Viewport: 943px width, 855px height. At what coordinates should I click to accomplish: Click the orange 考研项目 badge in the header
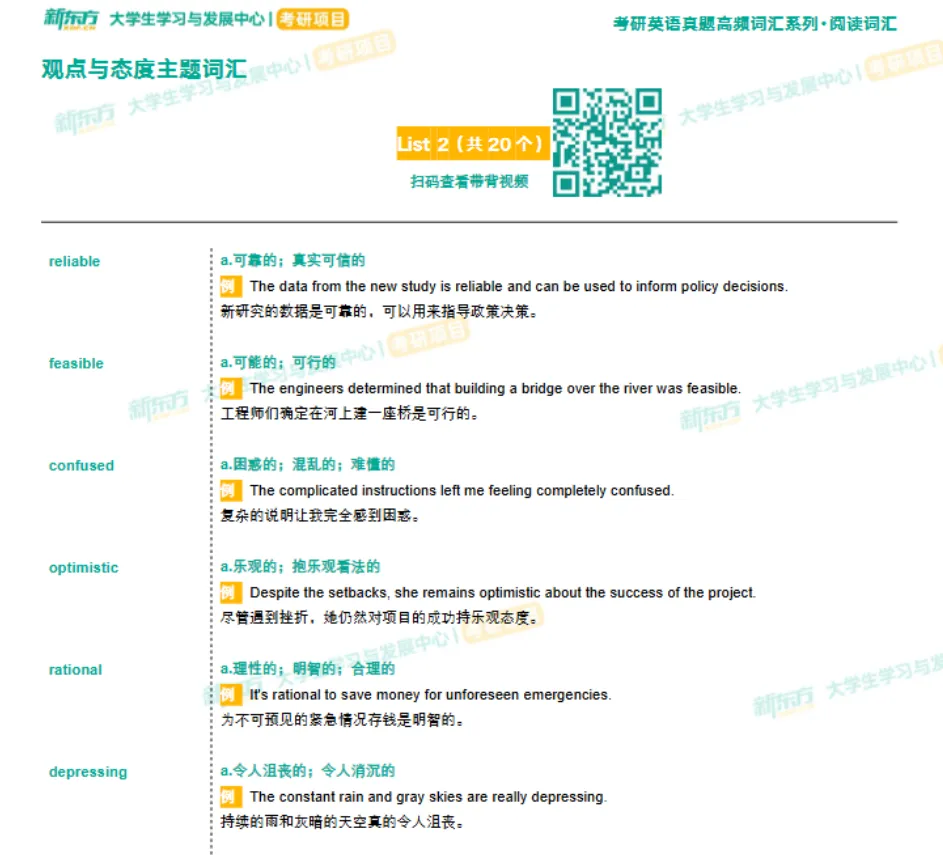pyautogui.click(x=313, y=19)
